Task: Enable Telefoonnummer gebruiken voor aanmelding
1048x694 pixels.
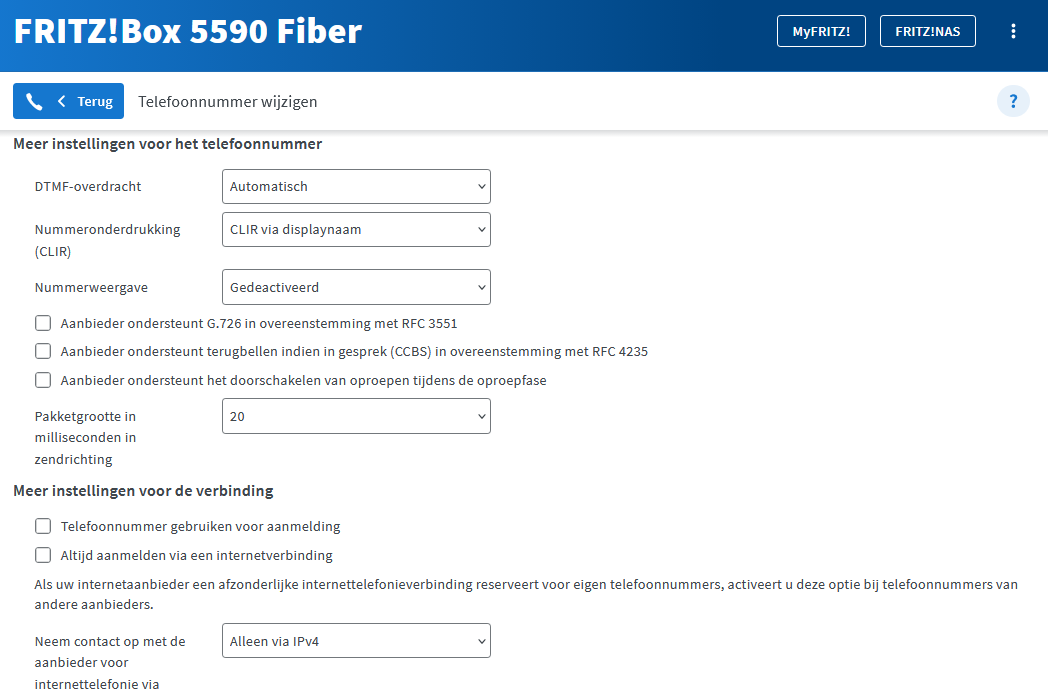Action: pos(43,526)
